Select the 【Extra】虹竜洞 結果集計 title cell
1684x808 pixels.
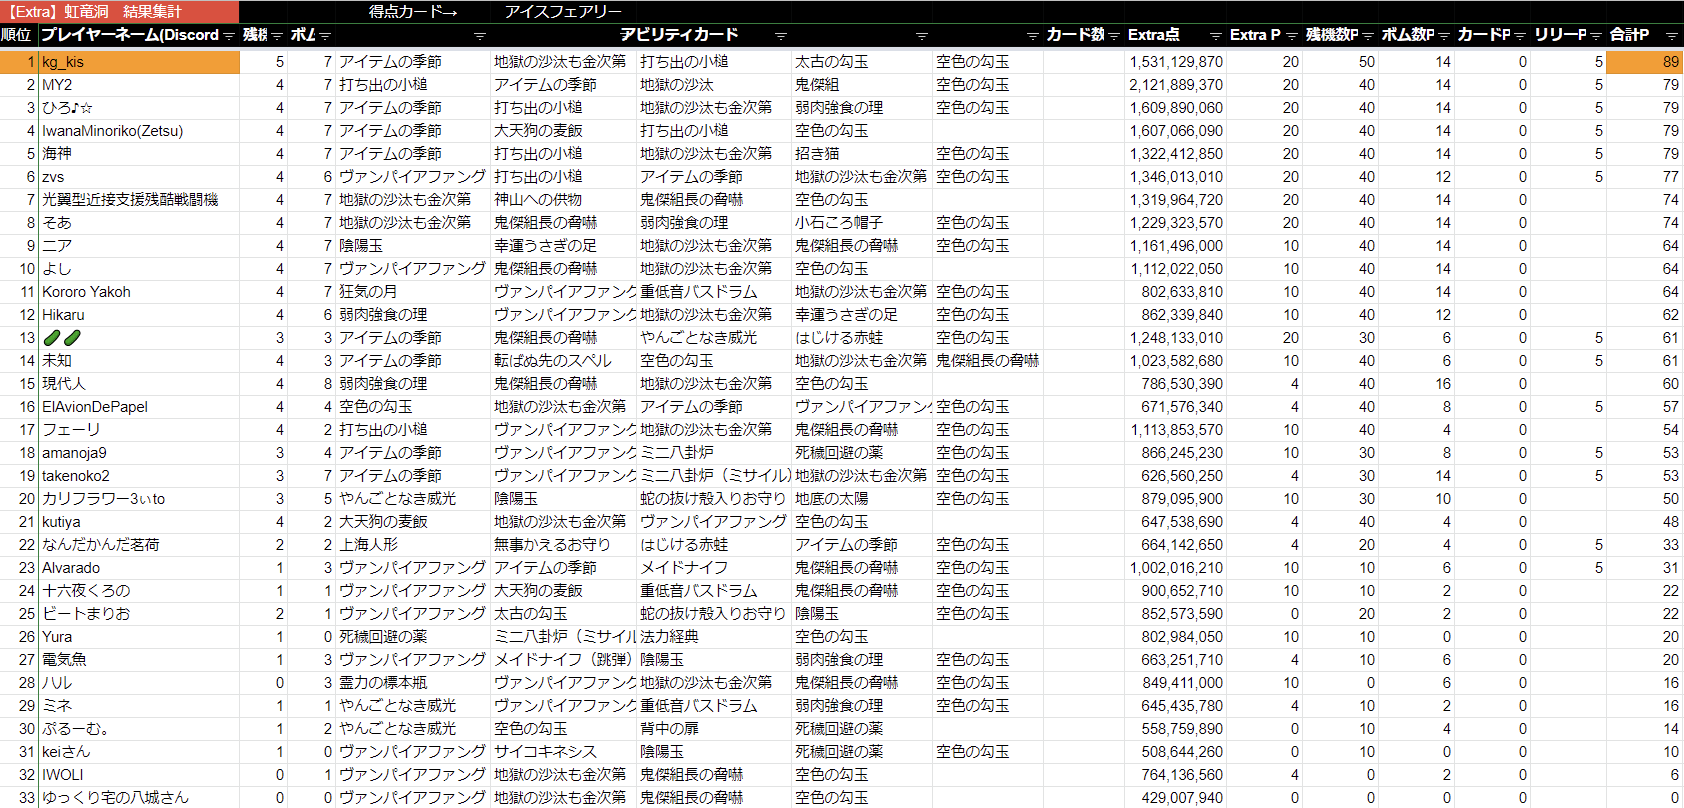pos(119,12)
